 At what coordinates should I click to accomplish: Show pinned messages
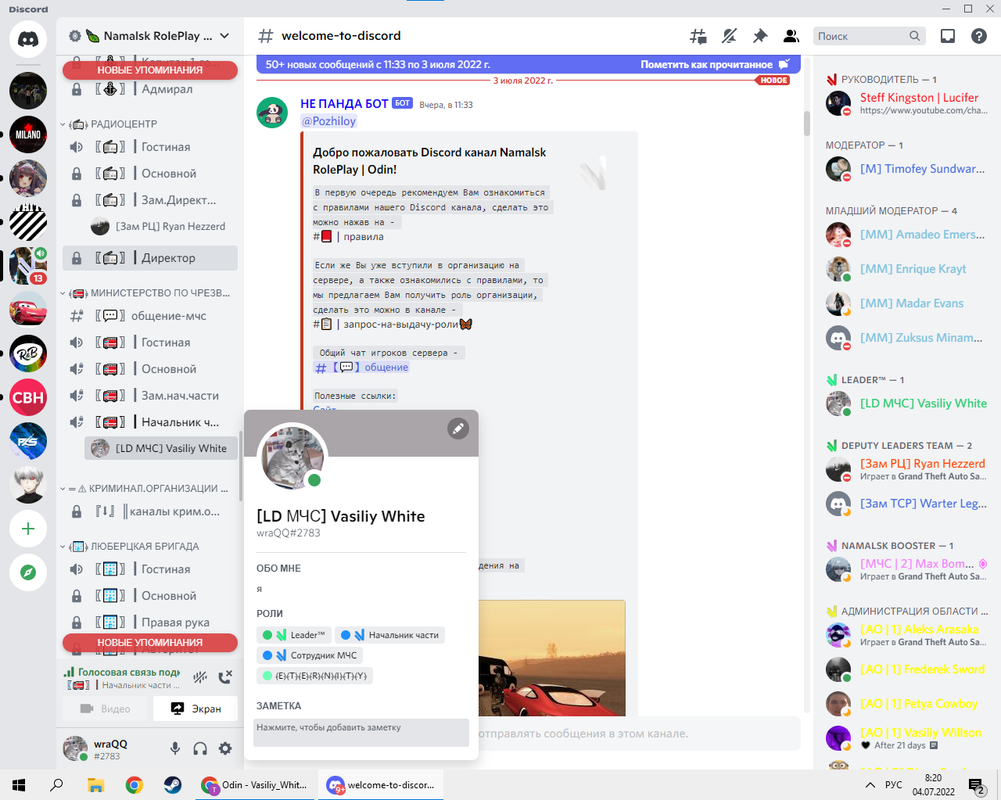760,36
